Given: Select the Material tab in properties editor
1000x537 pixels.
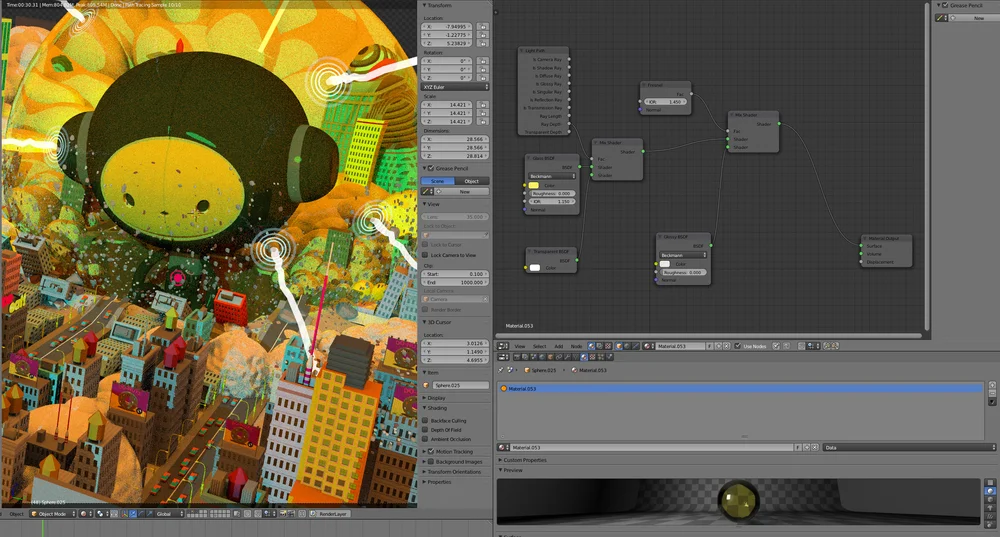Looking at the screenshot, I should click(x=584, y=357).
